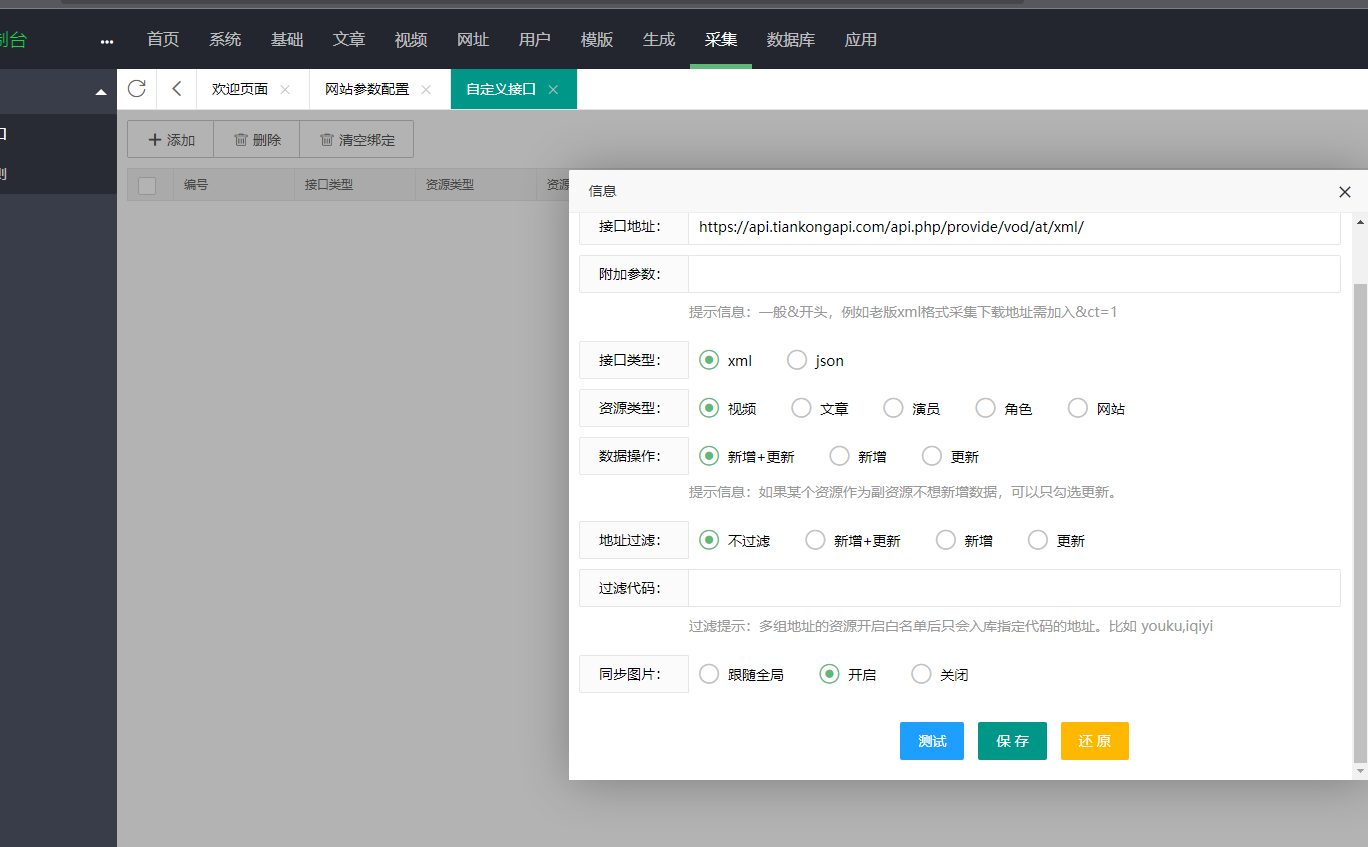Tick the select-all checkbox in table header

click(147, 185)
